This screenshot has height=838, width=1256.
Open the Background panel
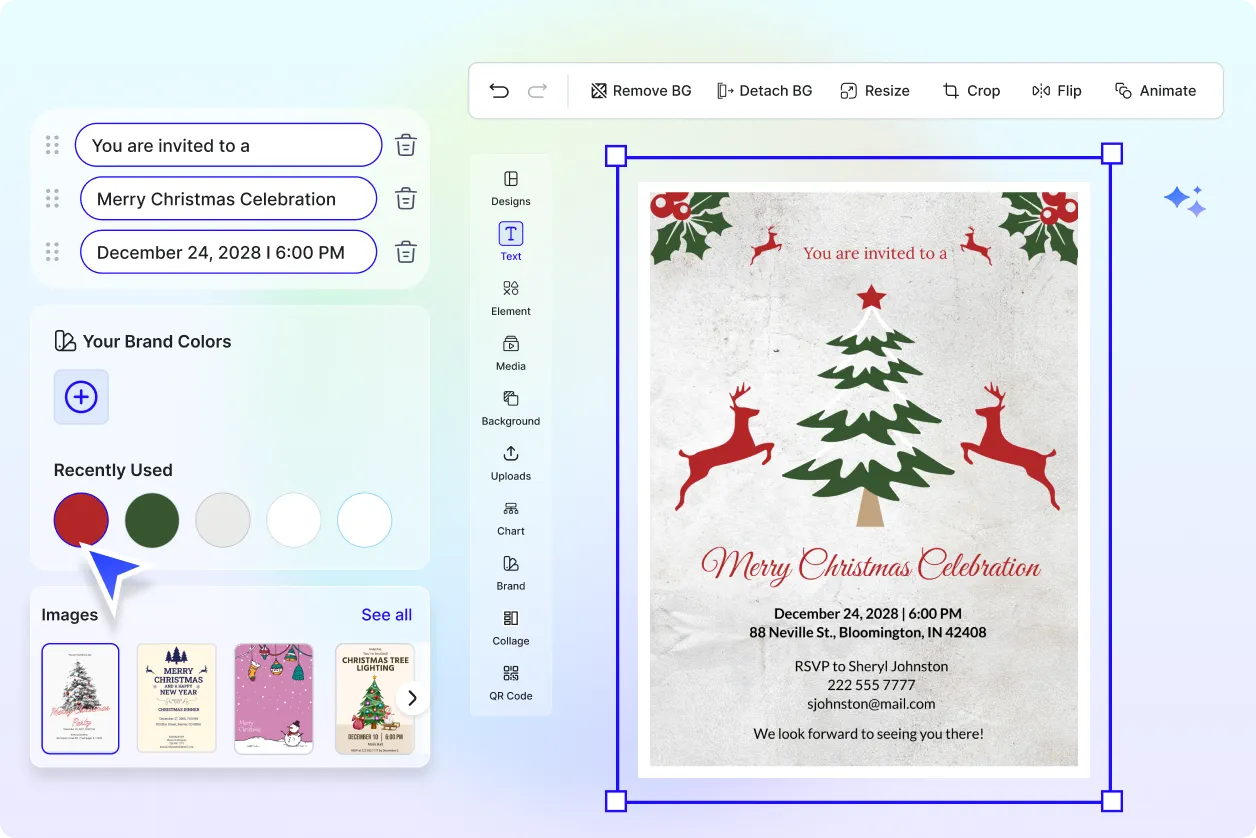[510, 408]
